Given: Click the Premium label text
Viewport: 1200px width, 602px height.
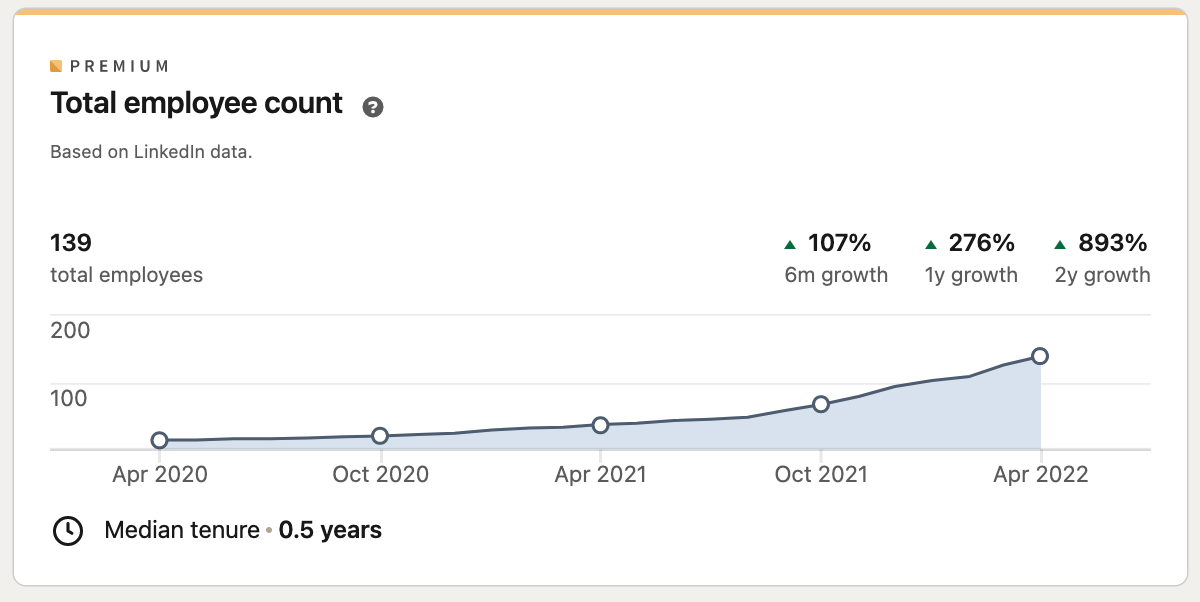Looking at the screenshot, I should [x=119, y=66].
